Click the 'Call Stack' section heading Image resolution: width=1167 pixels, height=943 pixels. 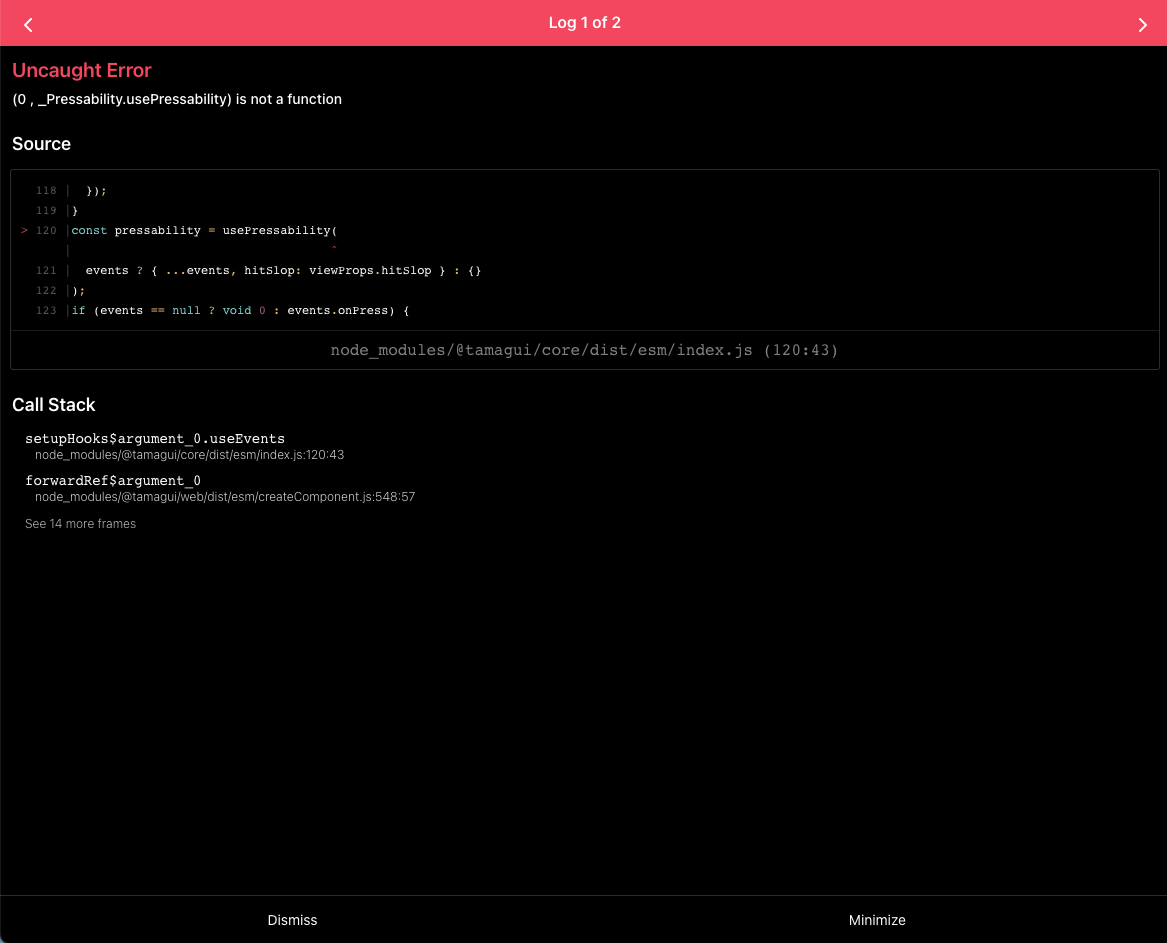point(54,404)
